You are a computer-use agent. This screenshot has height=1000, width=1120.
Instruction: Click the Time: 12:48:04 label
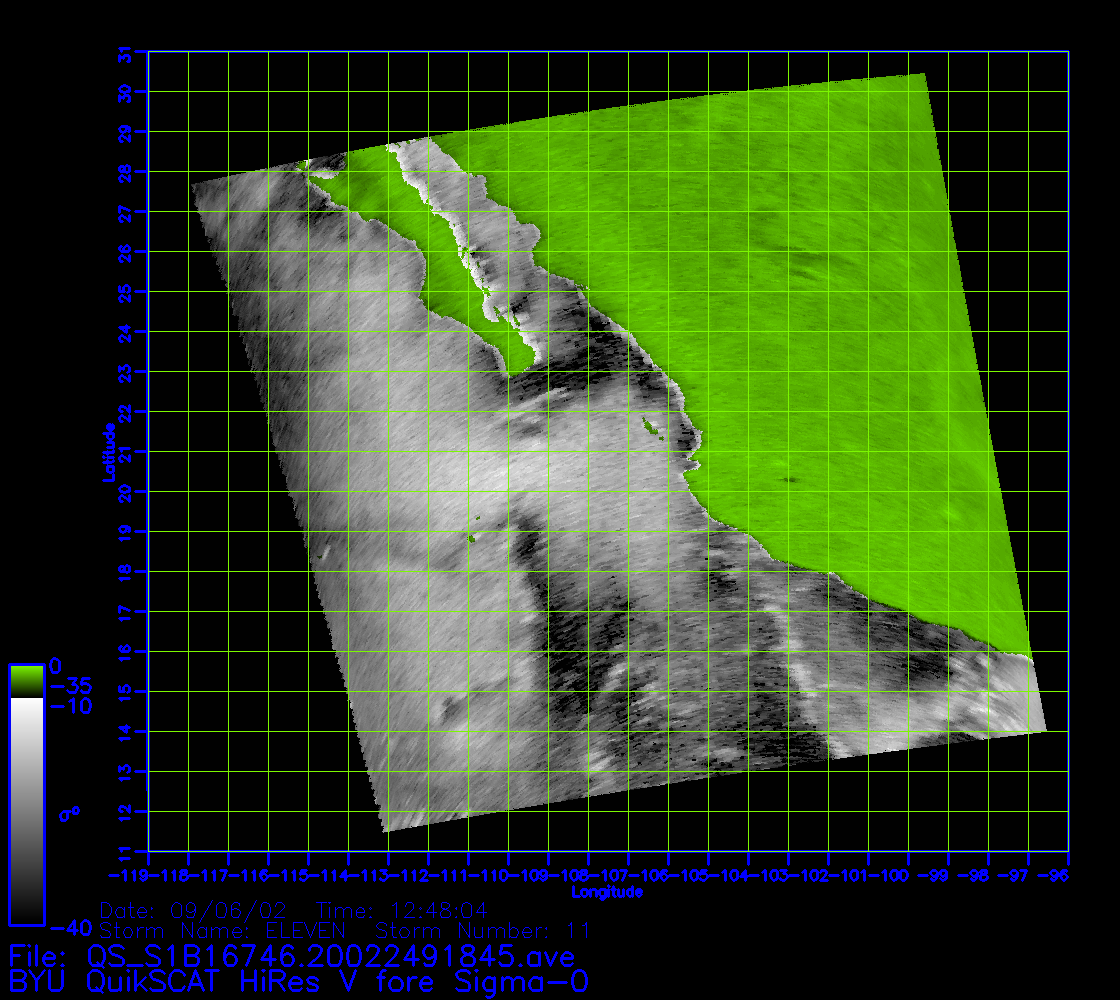(x=401, y=911)
